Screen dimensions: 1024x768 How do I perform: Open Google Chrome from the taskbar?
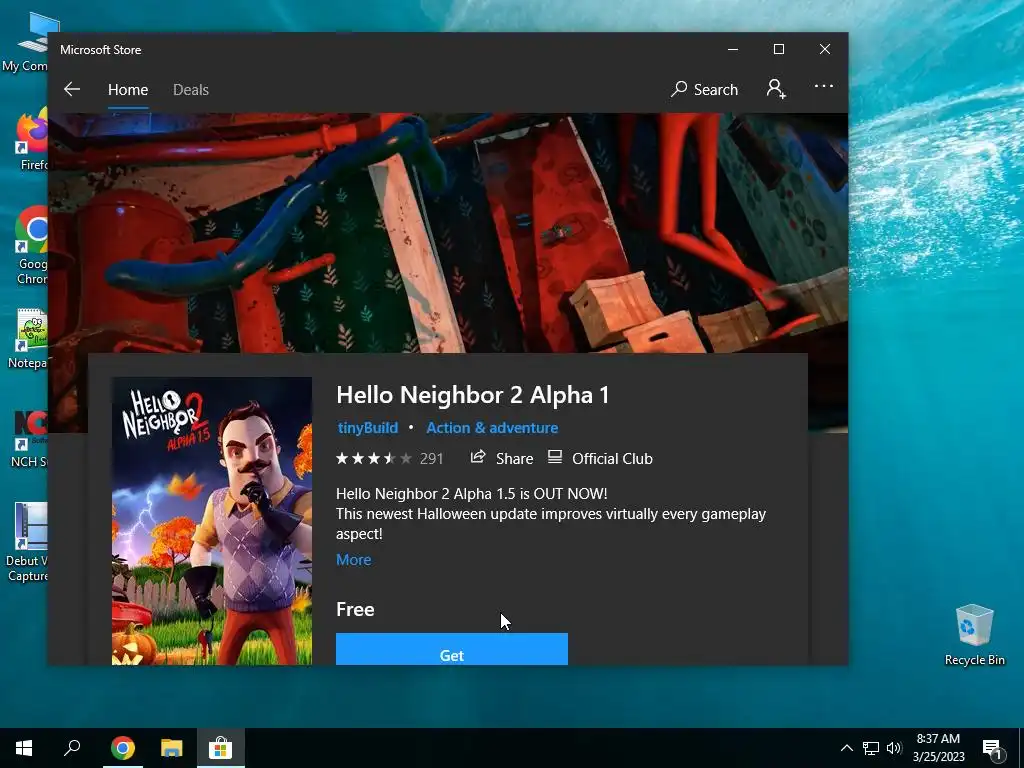tap(123, 748)
